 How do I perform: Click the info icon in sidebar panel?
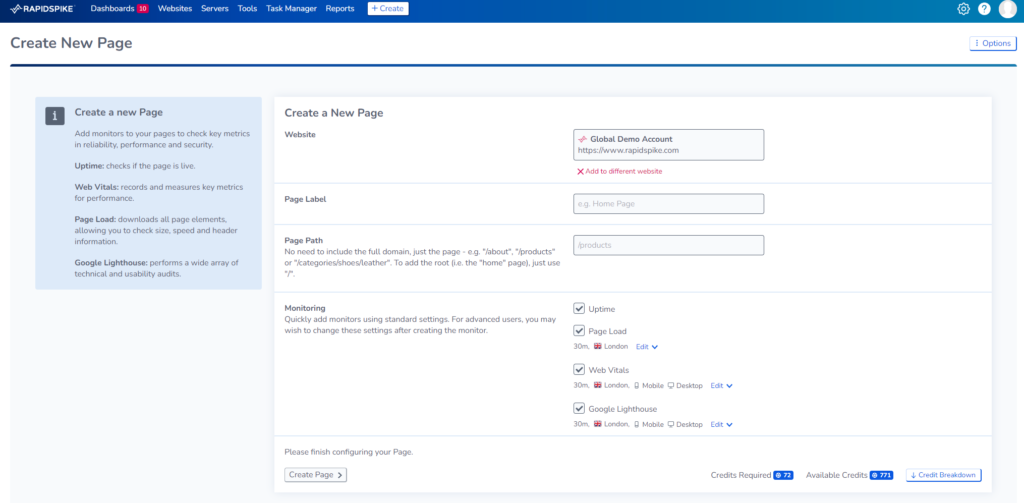tap(55, 116)
